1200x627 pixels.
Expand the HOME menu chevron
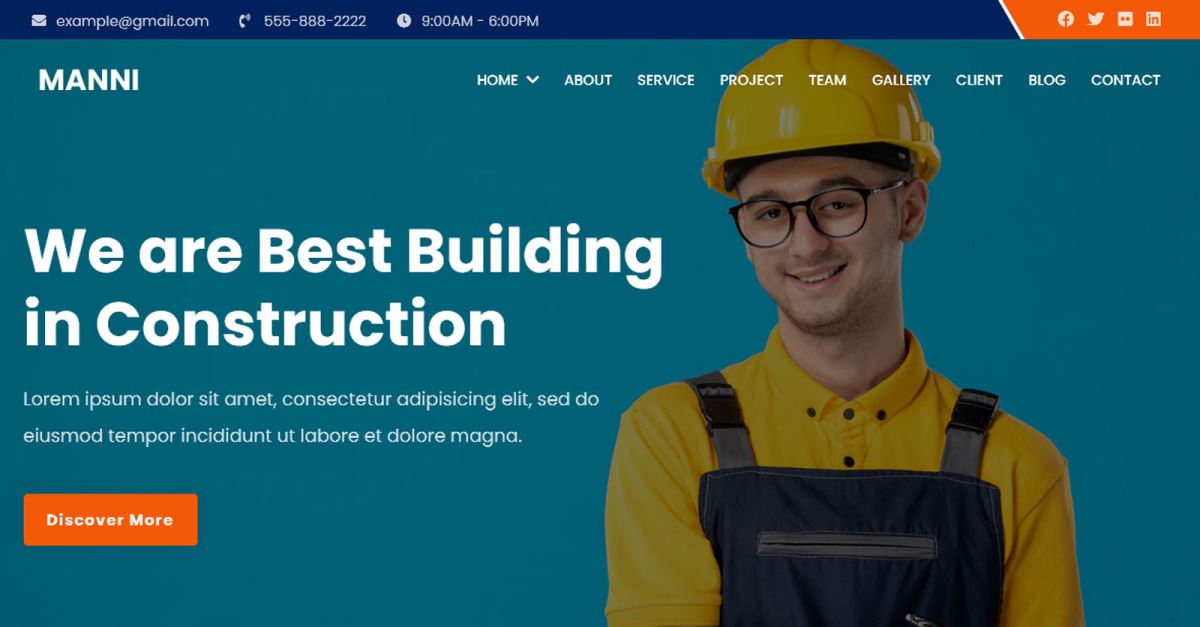(x=532, y=80)
